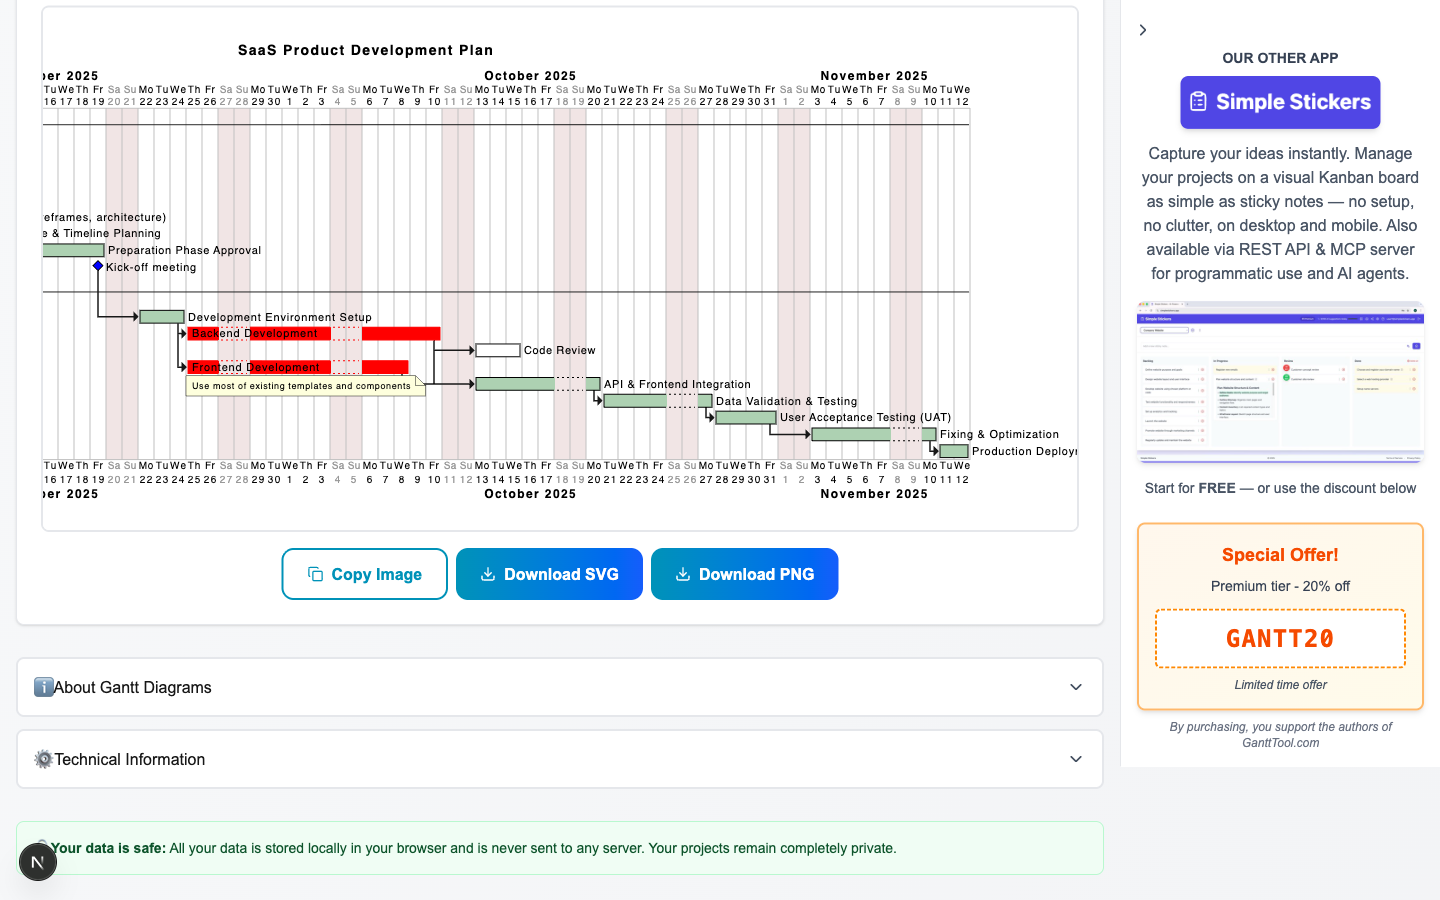Screen dimensions: 1440x900
Task: Click the Limited time offer text
Action: click(1280, 685)
